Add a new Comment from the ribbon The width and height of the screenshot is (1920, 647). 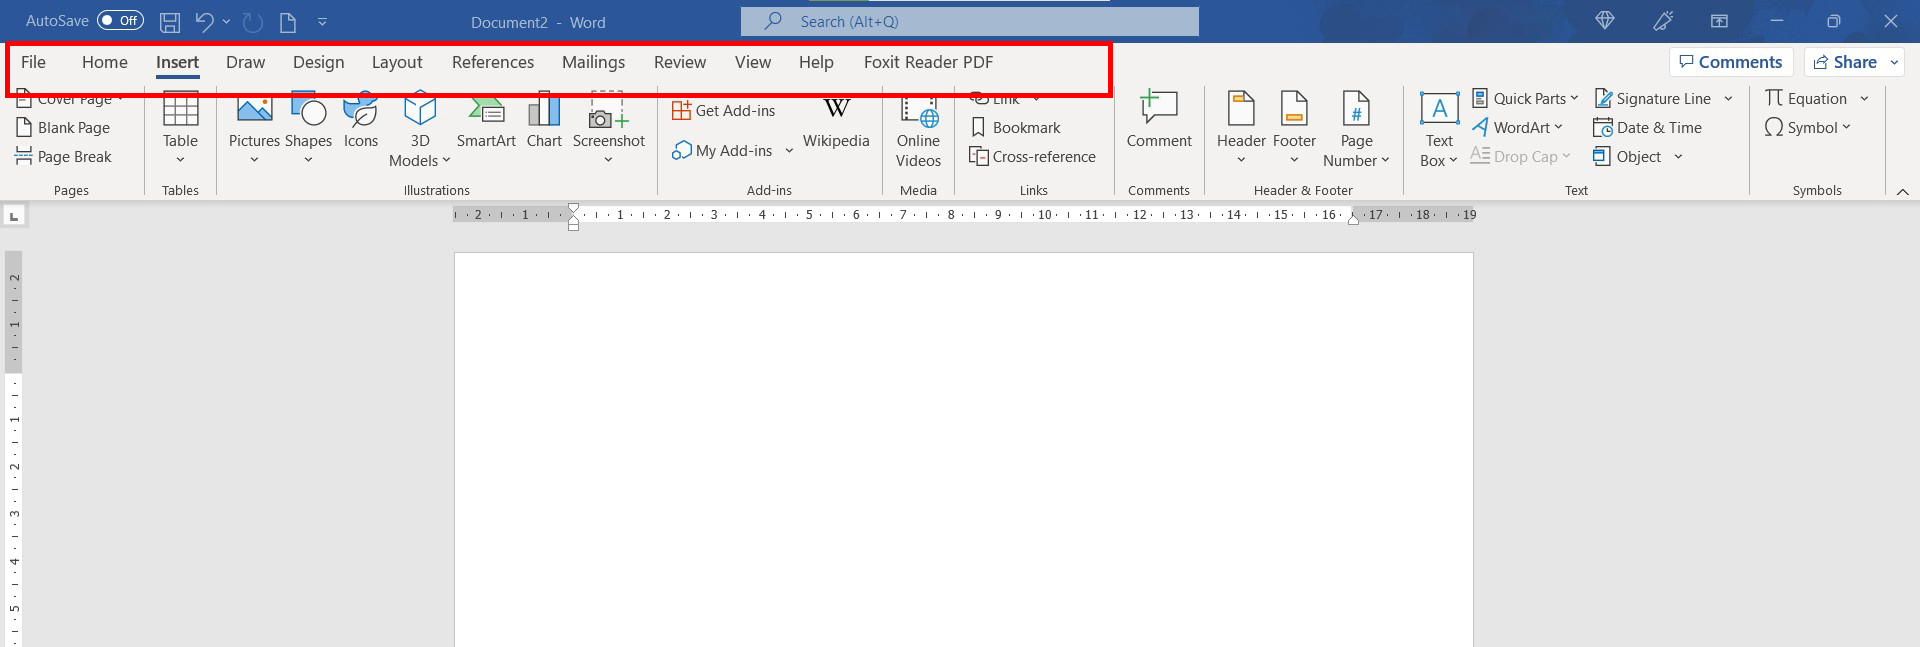(x=1159, y=120)
